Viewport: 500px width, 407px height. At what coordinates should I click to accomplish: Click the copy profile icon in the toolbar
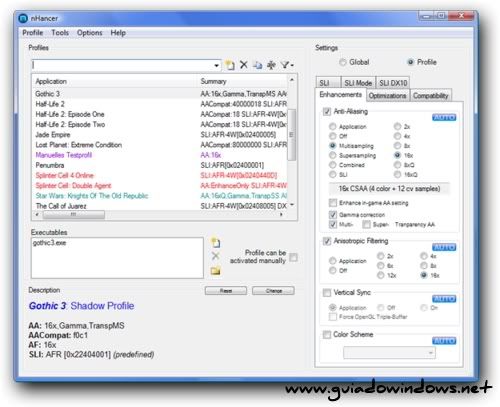pos(257,65)
